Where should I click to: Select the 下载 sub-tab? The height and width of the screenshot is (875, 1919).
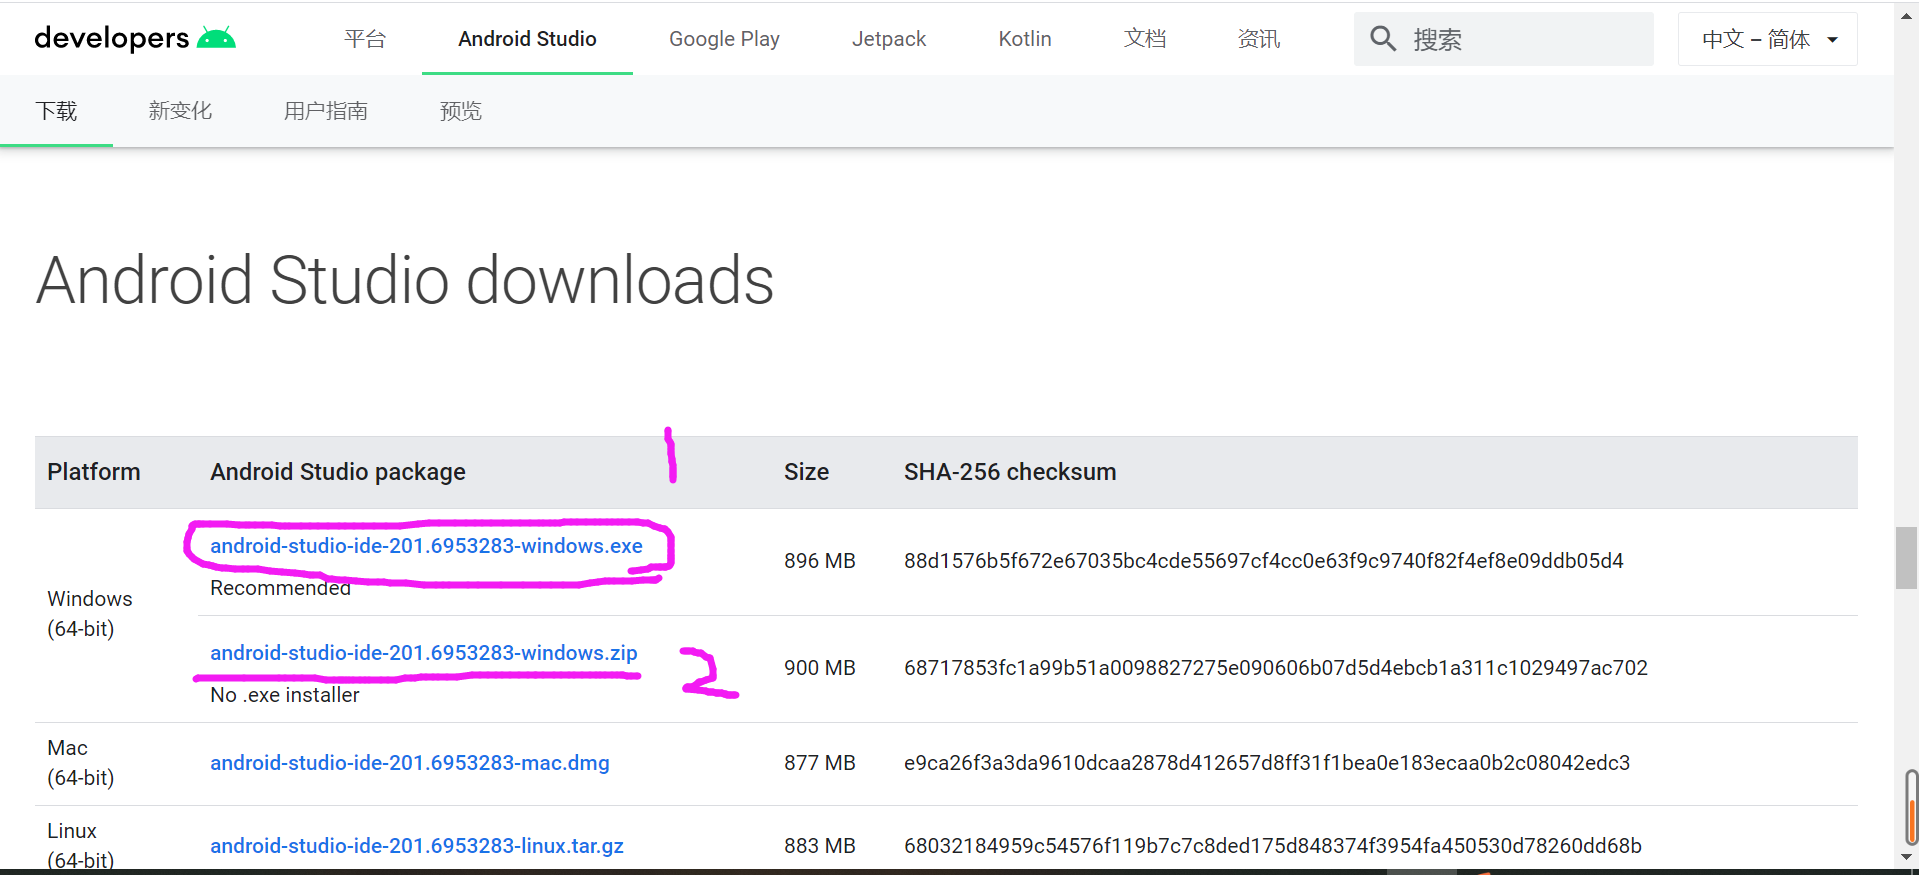pyautogui.click(x=56, y=111)
